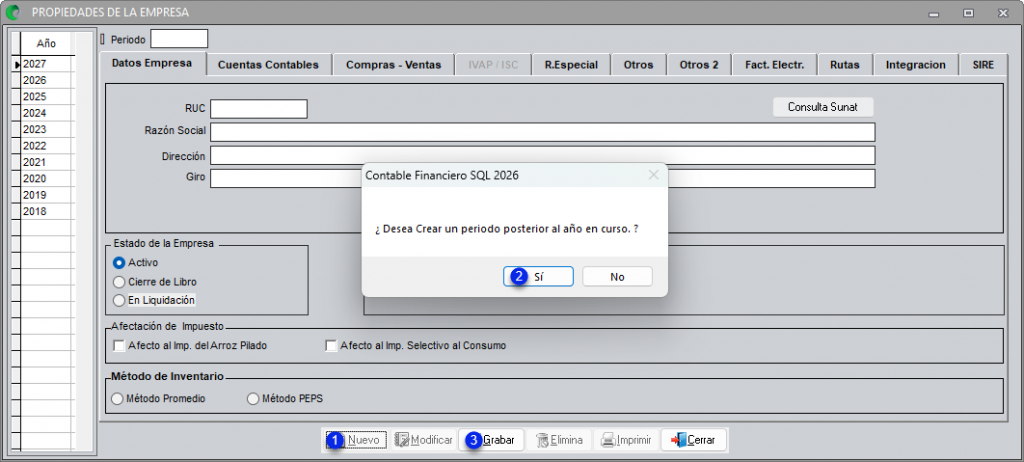The width and height of the screenshot is (1024, 462).
Task: Select year 2020 in the list
Action: click(47, 178)
